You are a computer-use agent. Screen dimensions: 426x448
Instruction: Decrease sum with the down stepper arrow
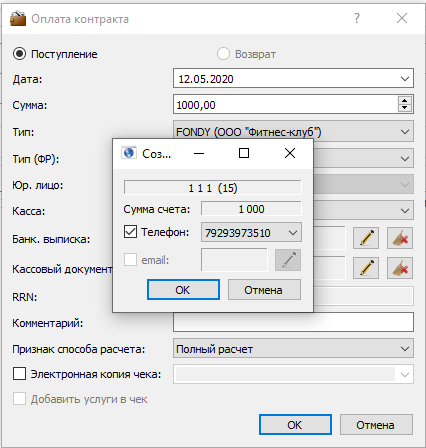point(404,108)
